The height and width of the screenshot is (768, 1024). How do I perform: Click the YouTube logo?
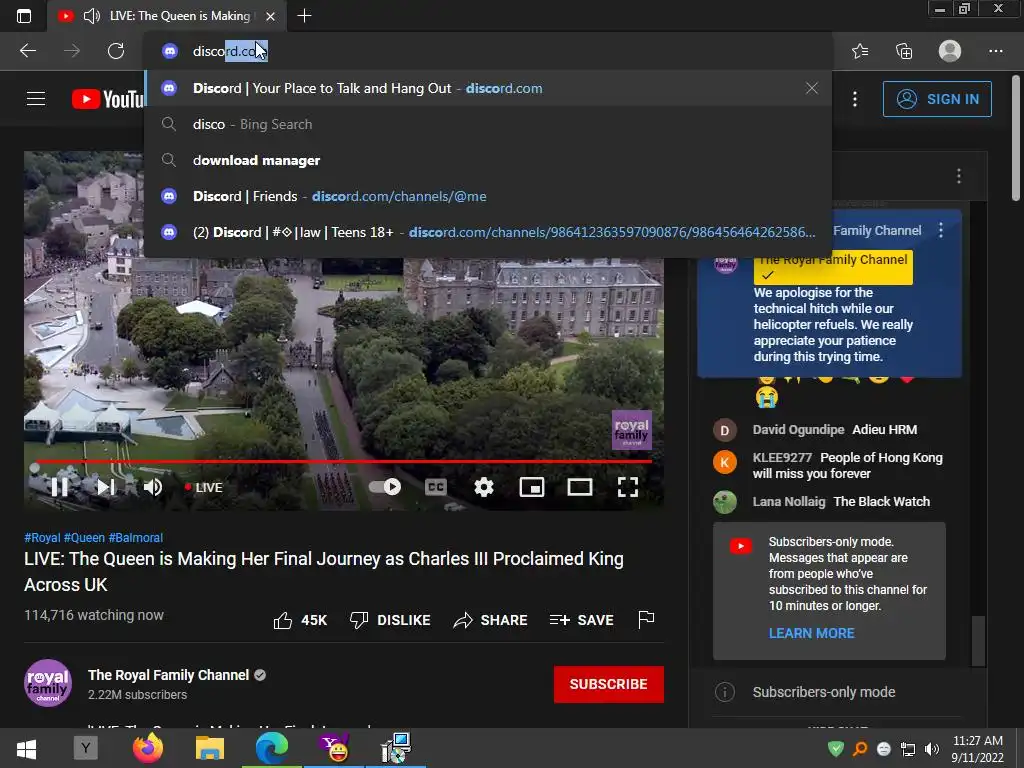click(x=108, y=99)
